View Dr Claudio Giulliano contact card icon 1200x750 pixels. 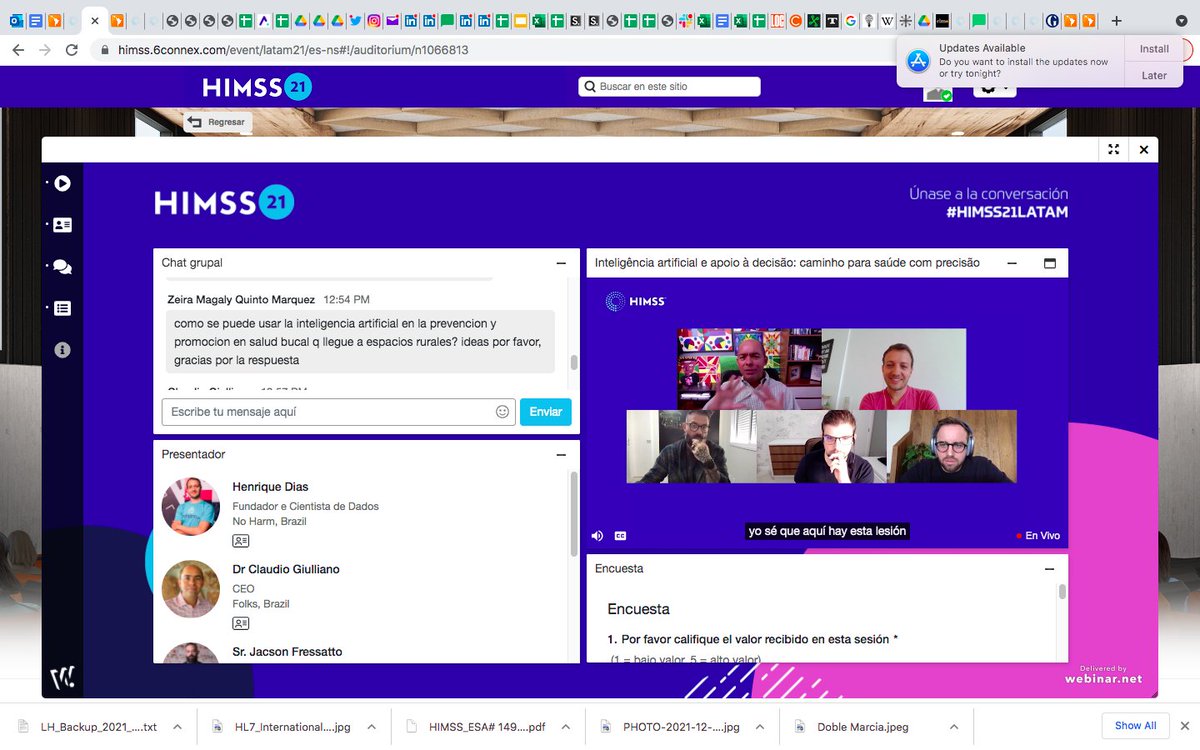[x=240, y=623]
